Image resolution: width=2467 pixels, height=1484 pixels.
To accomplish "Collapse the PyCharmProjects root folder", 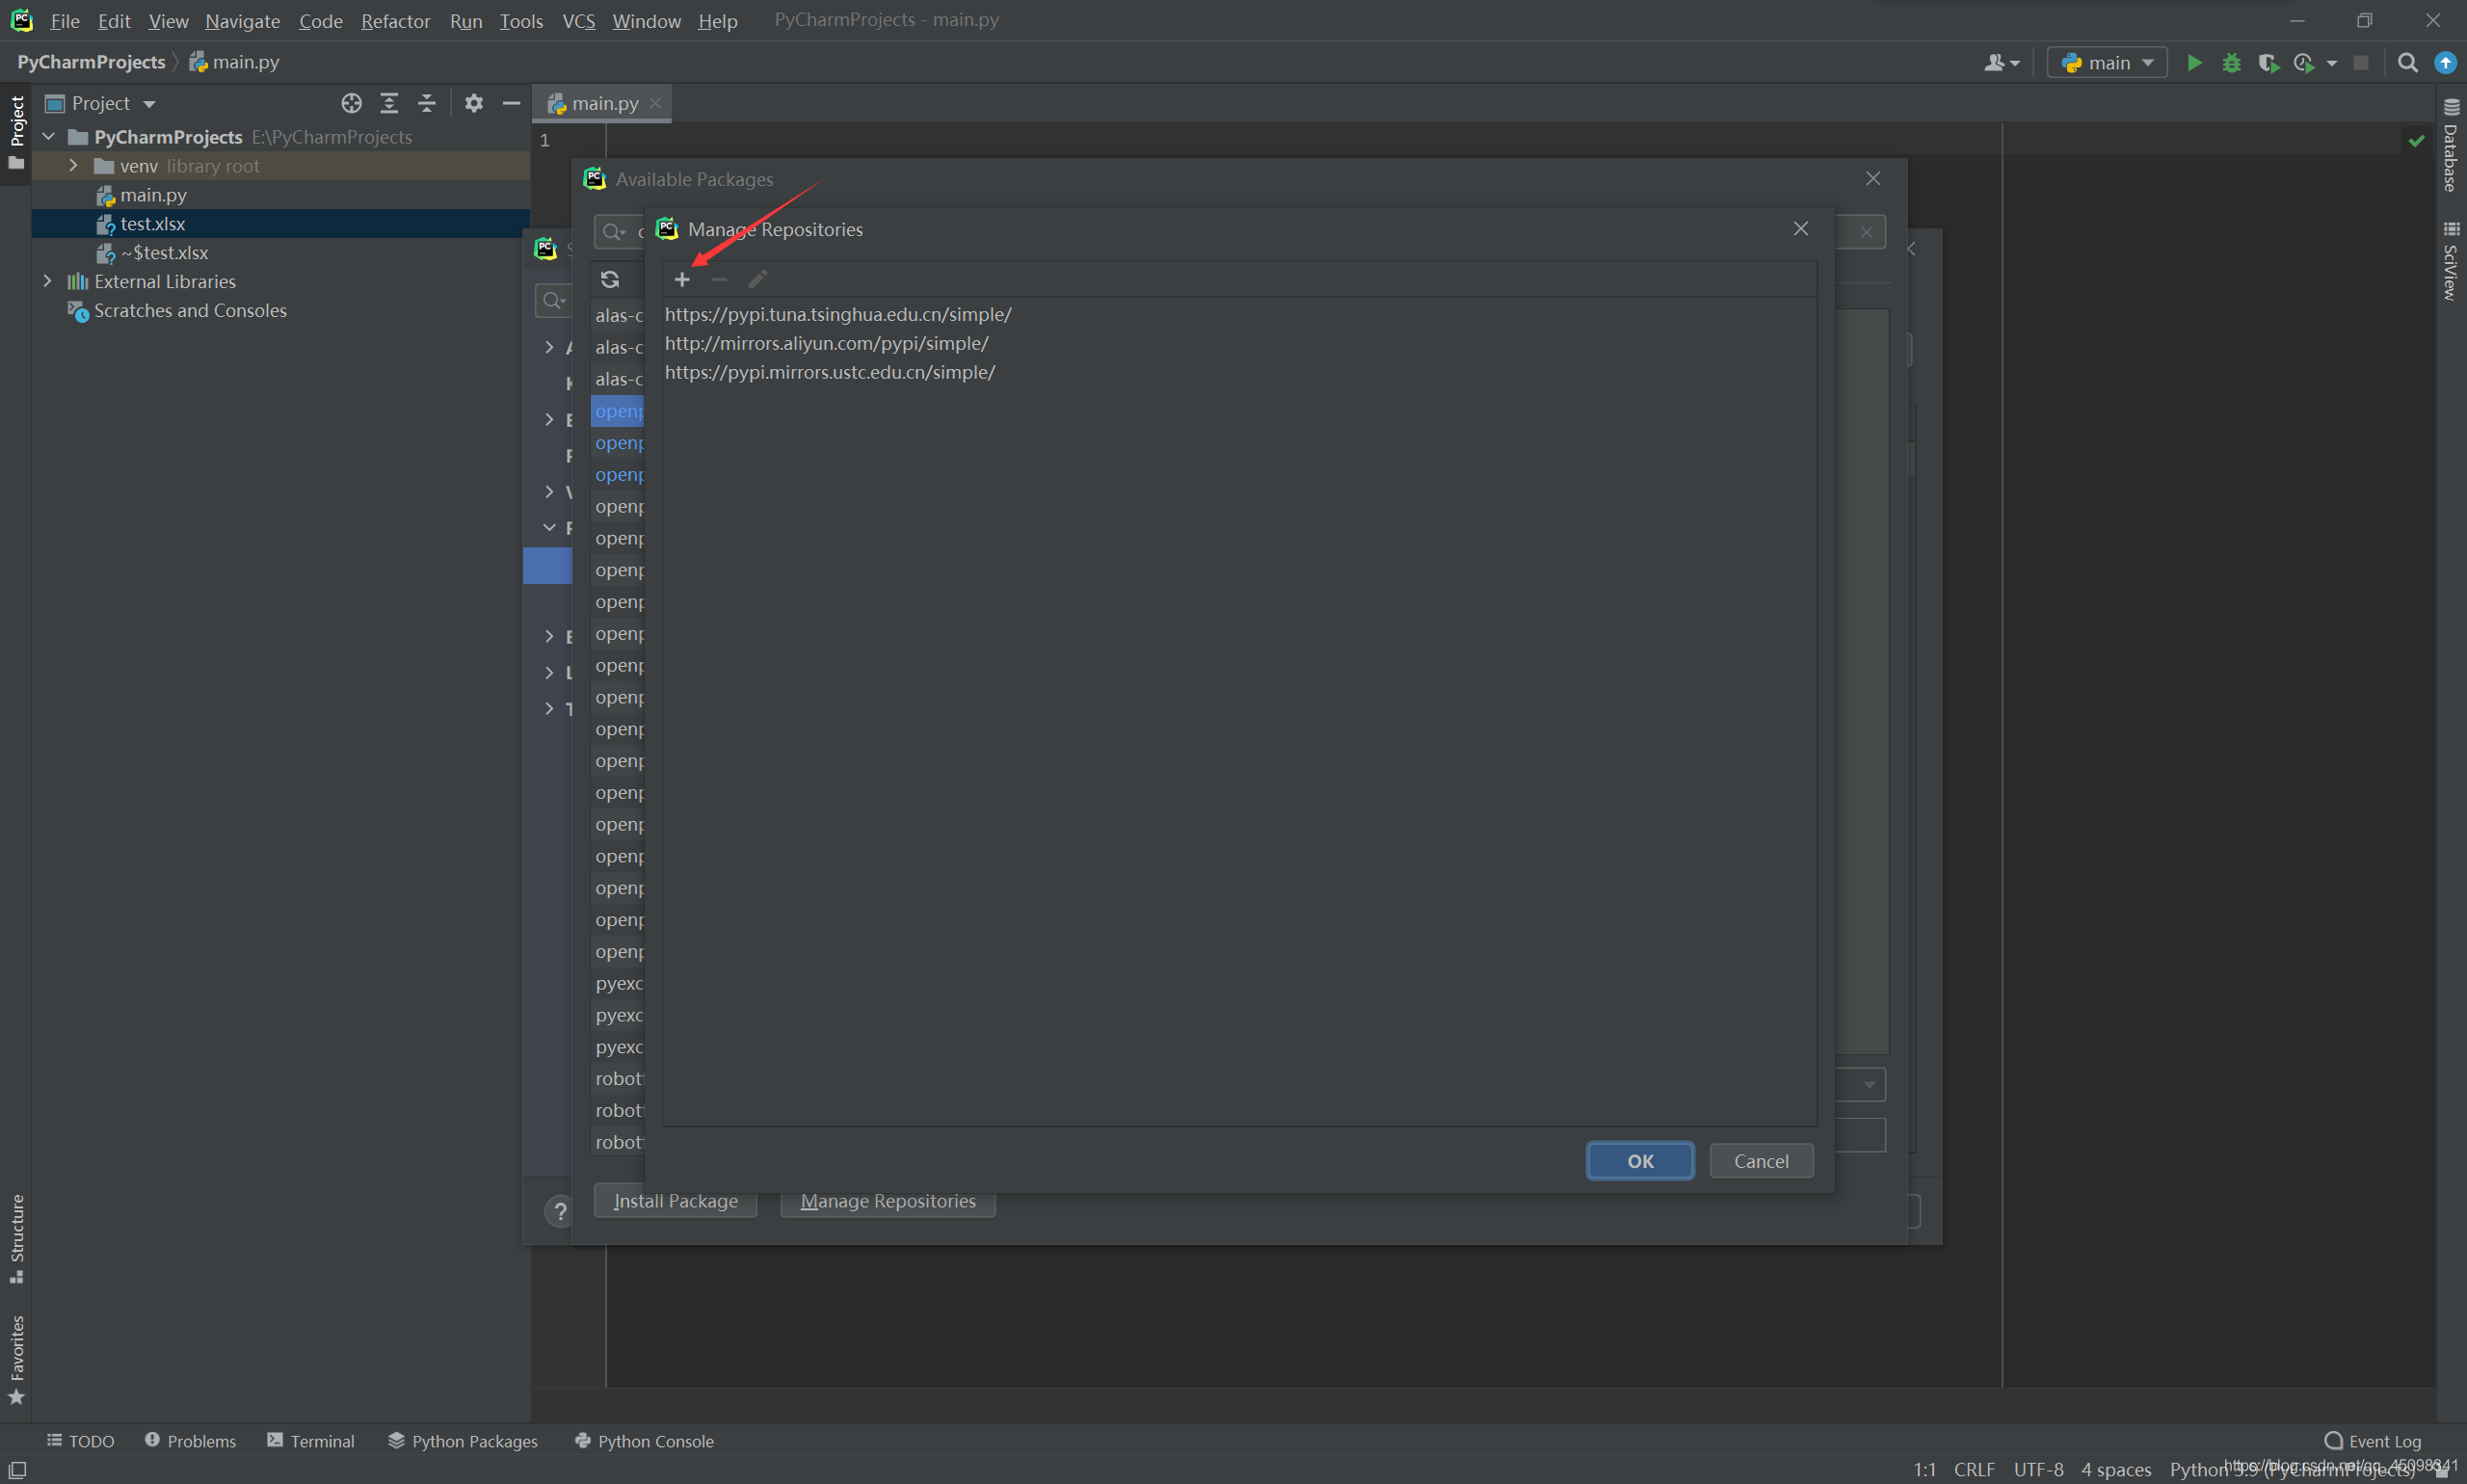I will click(48, 136).
